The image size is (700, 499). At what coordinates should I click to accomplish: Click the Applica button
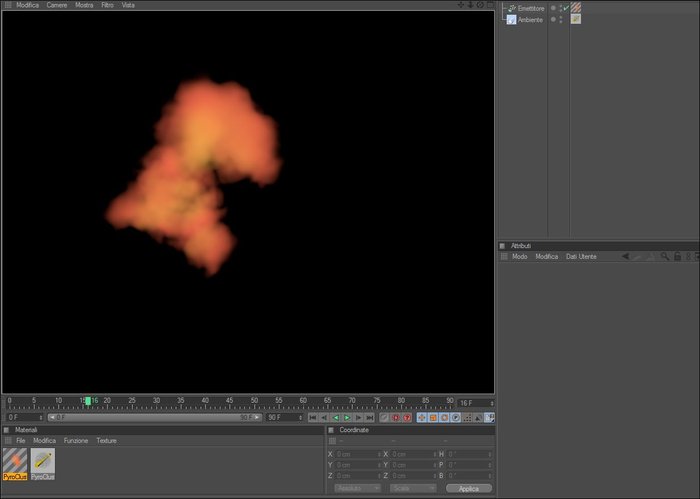point(469,489)
